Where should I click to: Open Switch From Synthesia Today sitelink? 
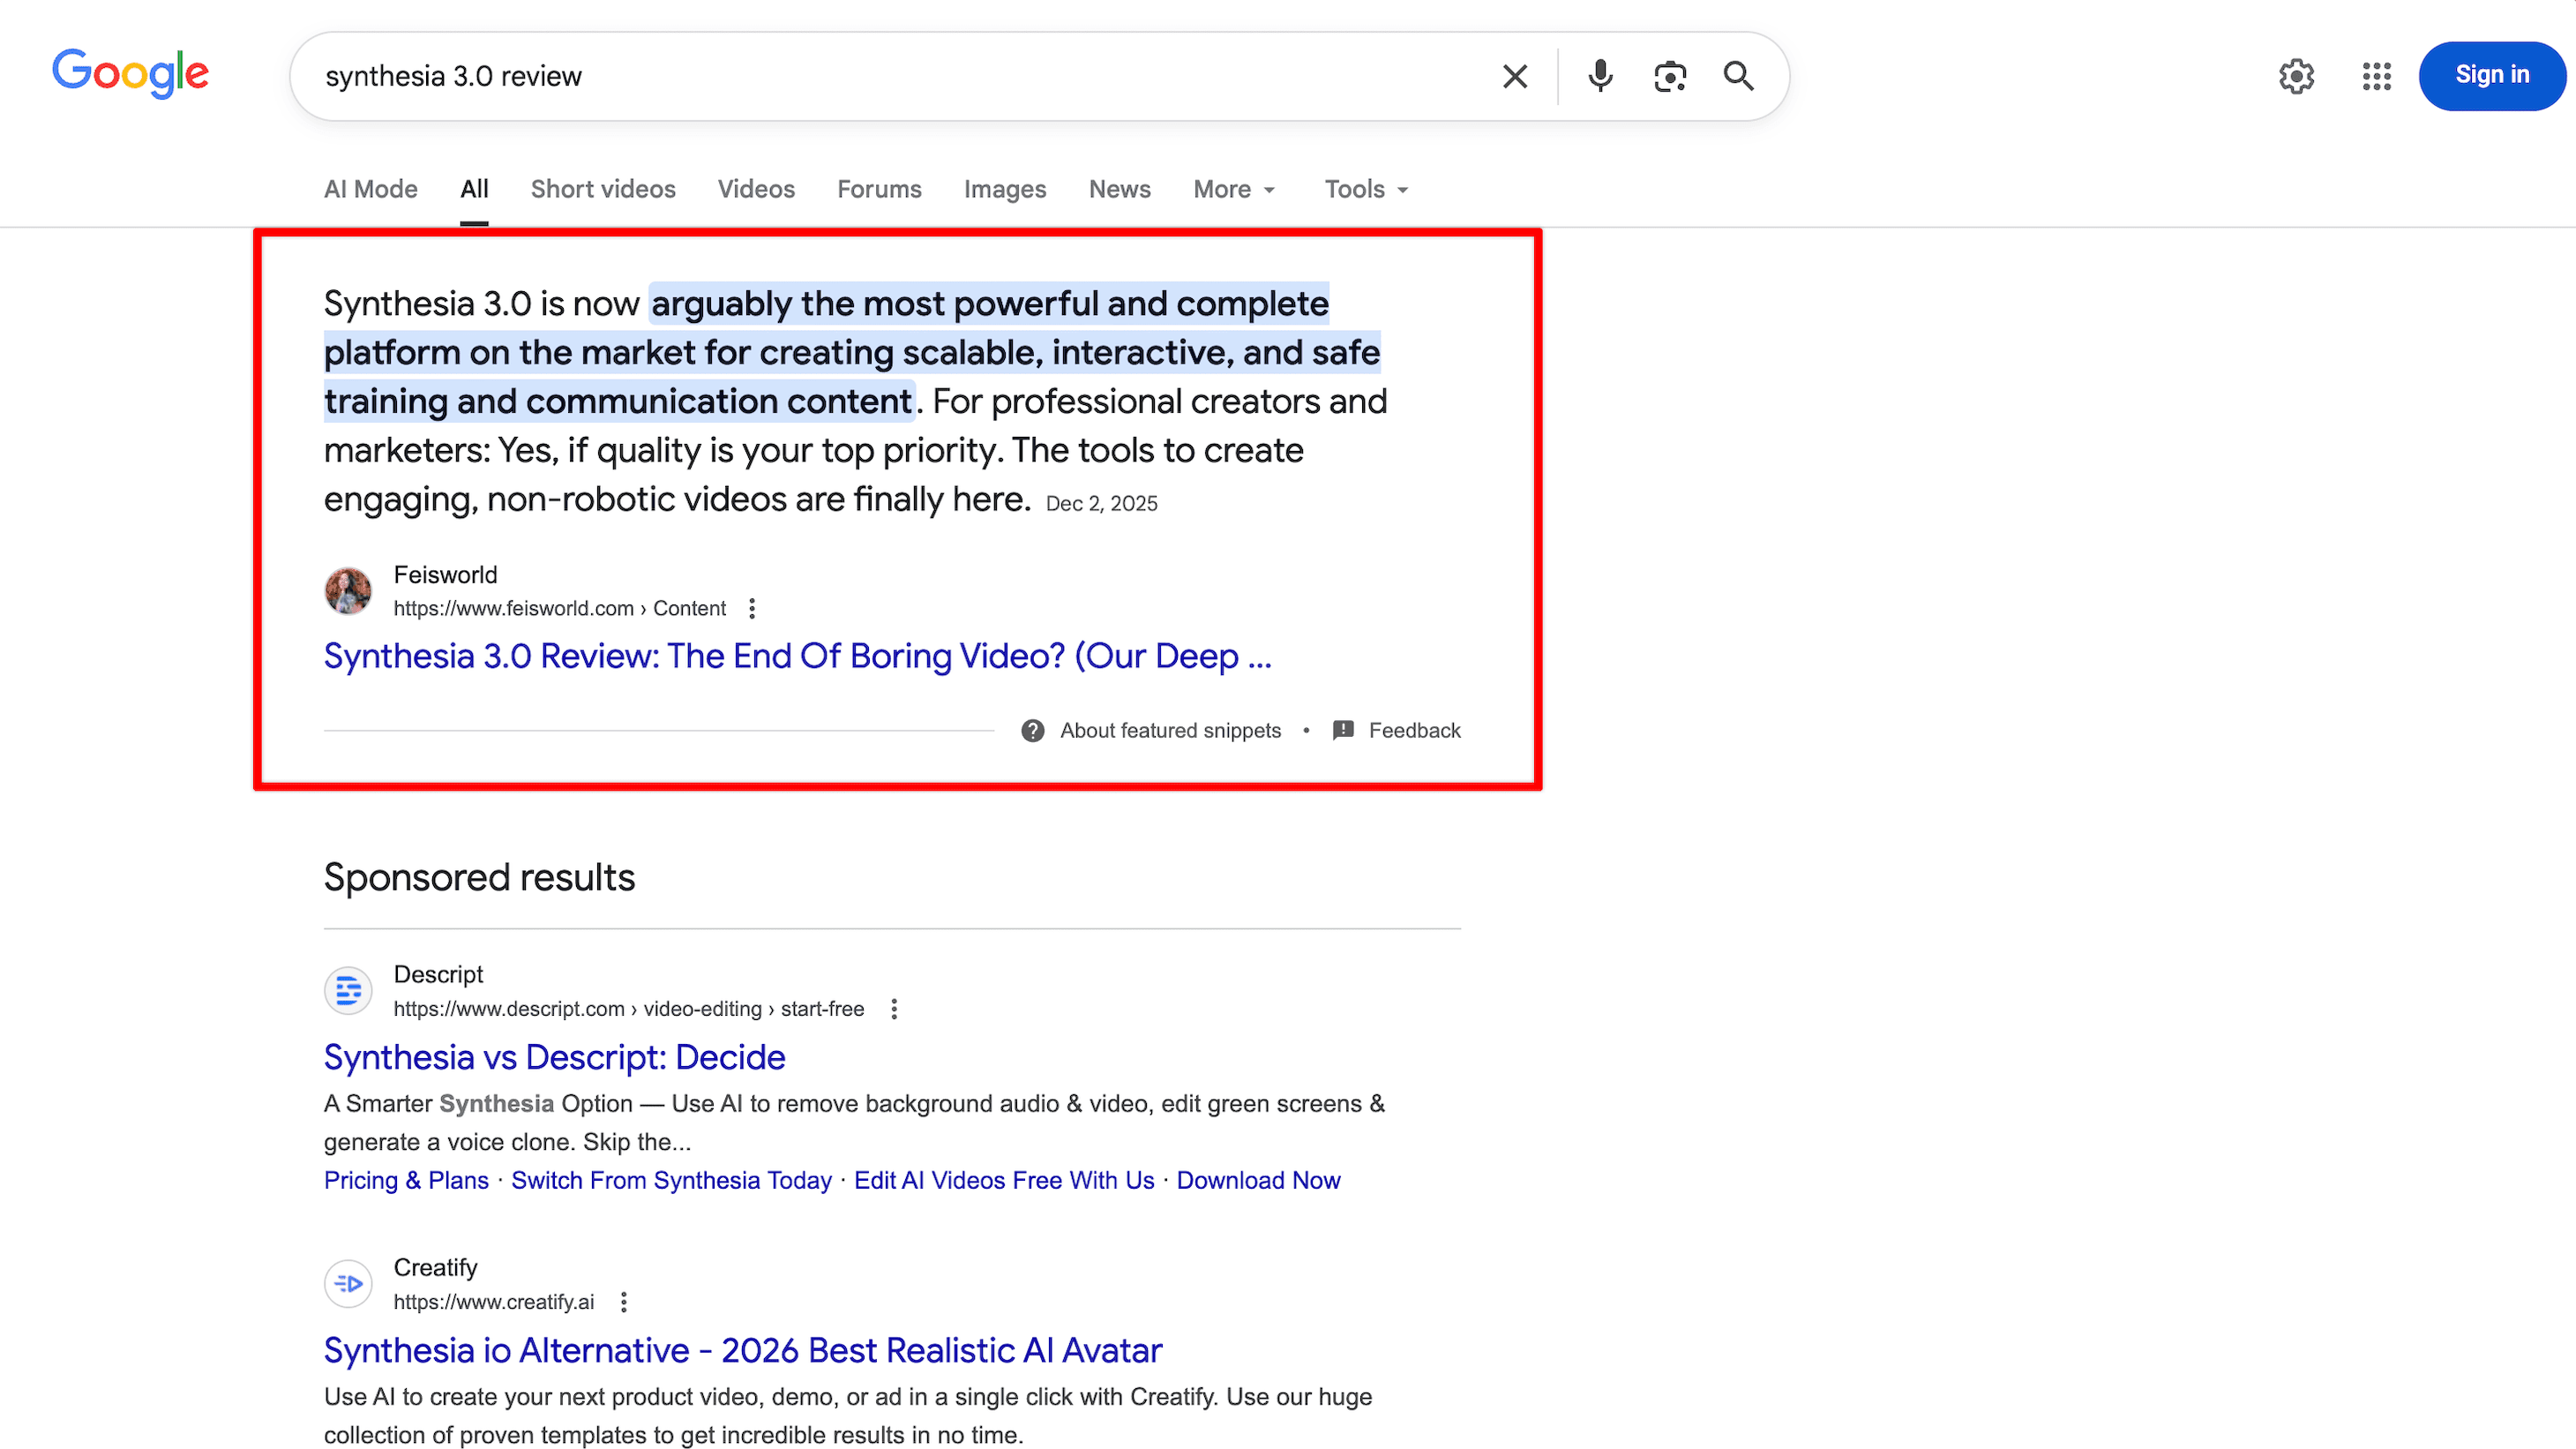[x=671, y=1180]
